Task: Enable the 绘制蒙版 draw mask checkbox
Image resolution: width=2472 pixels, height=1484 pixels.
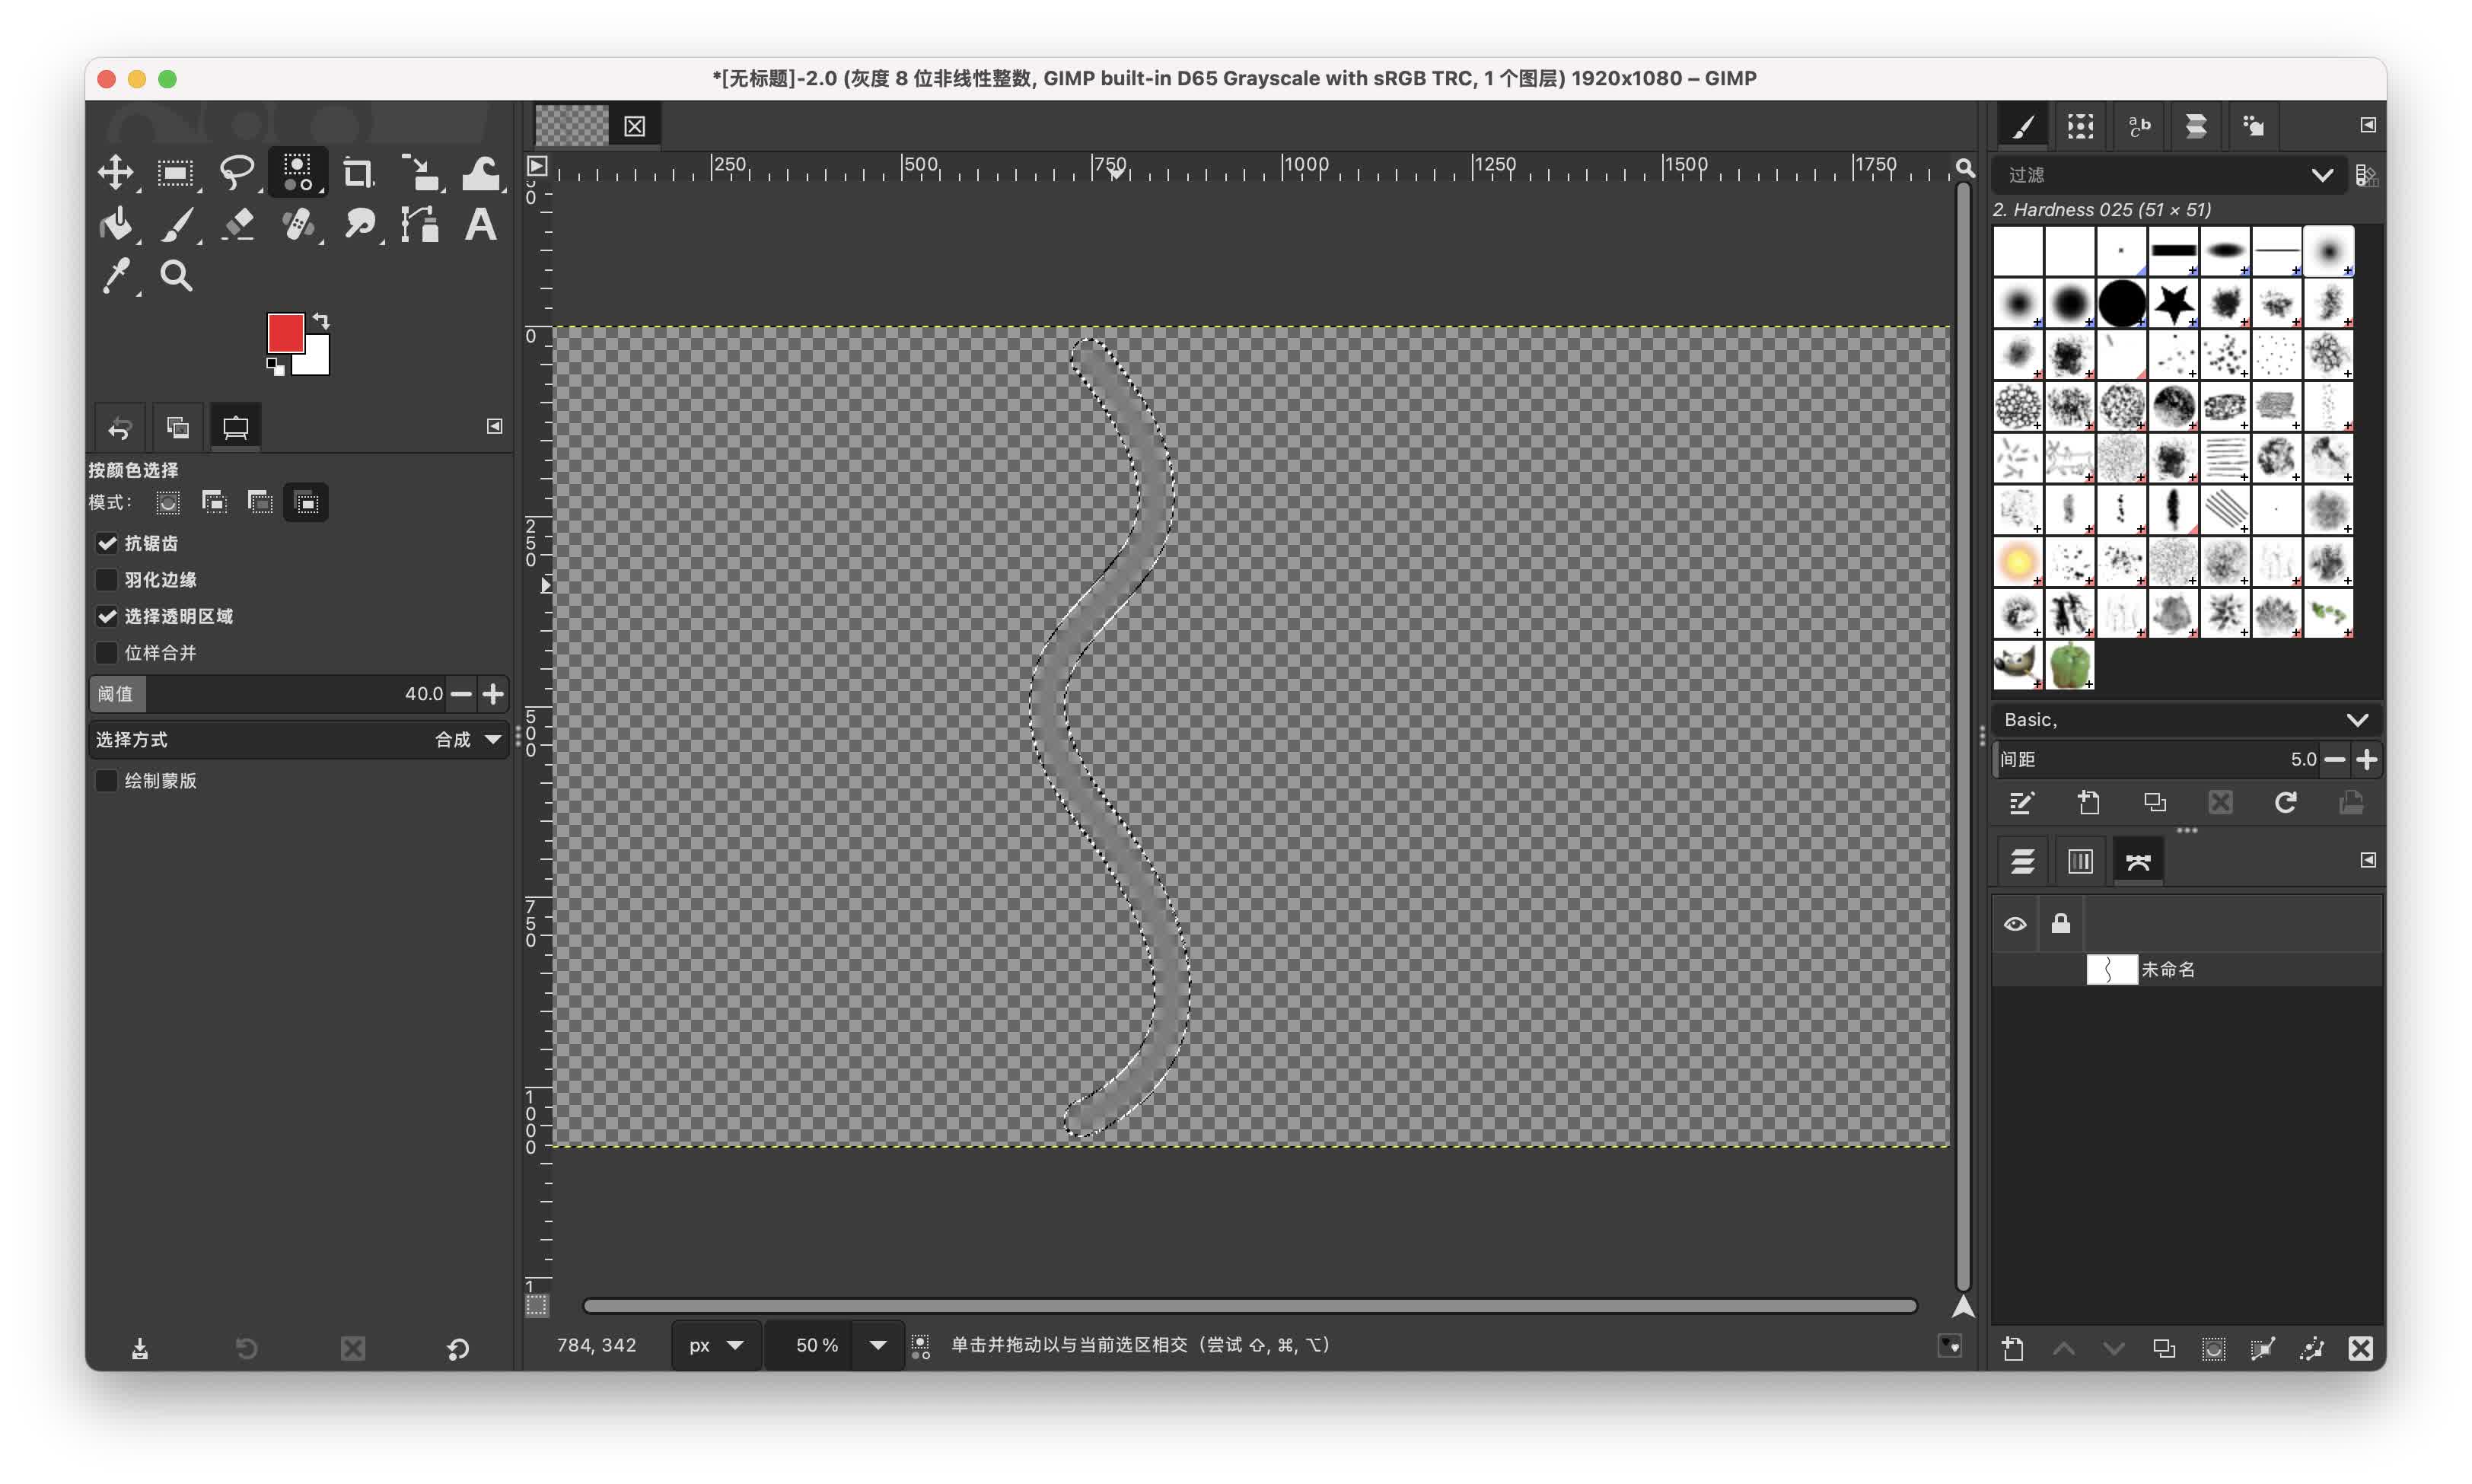Action: pos(107,781)
